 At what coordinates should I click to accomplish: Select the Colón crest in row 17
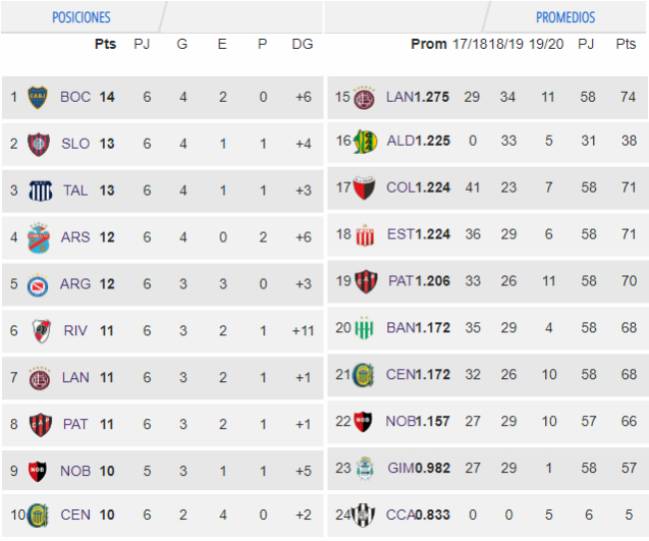coord(364,188)
